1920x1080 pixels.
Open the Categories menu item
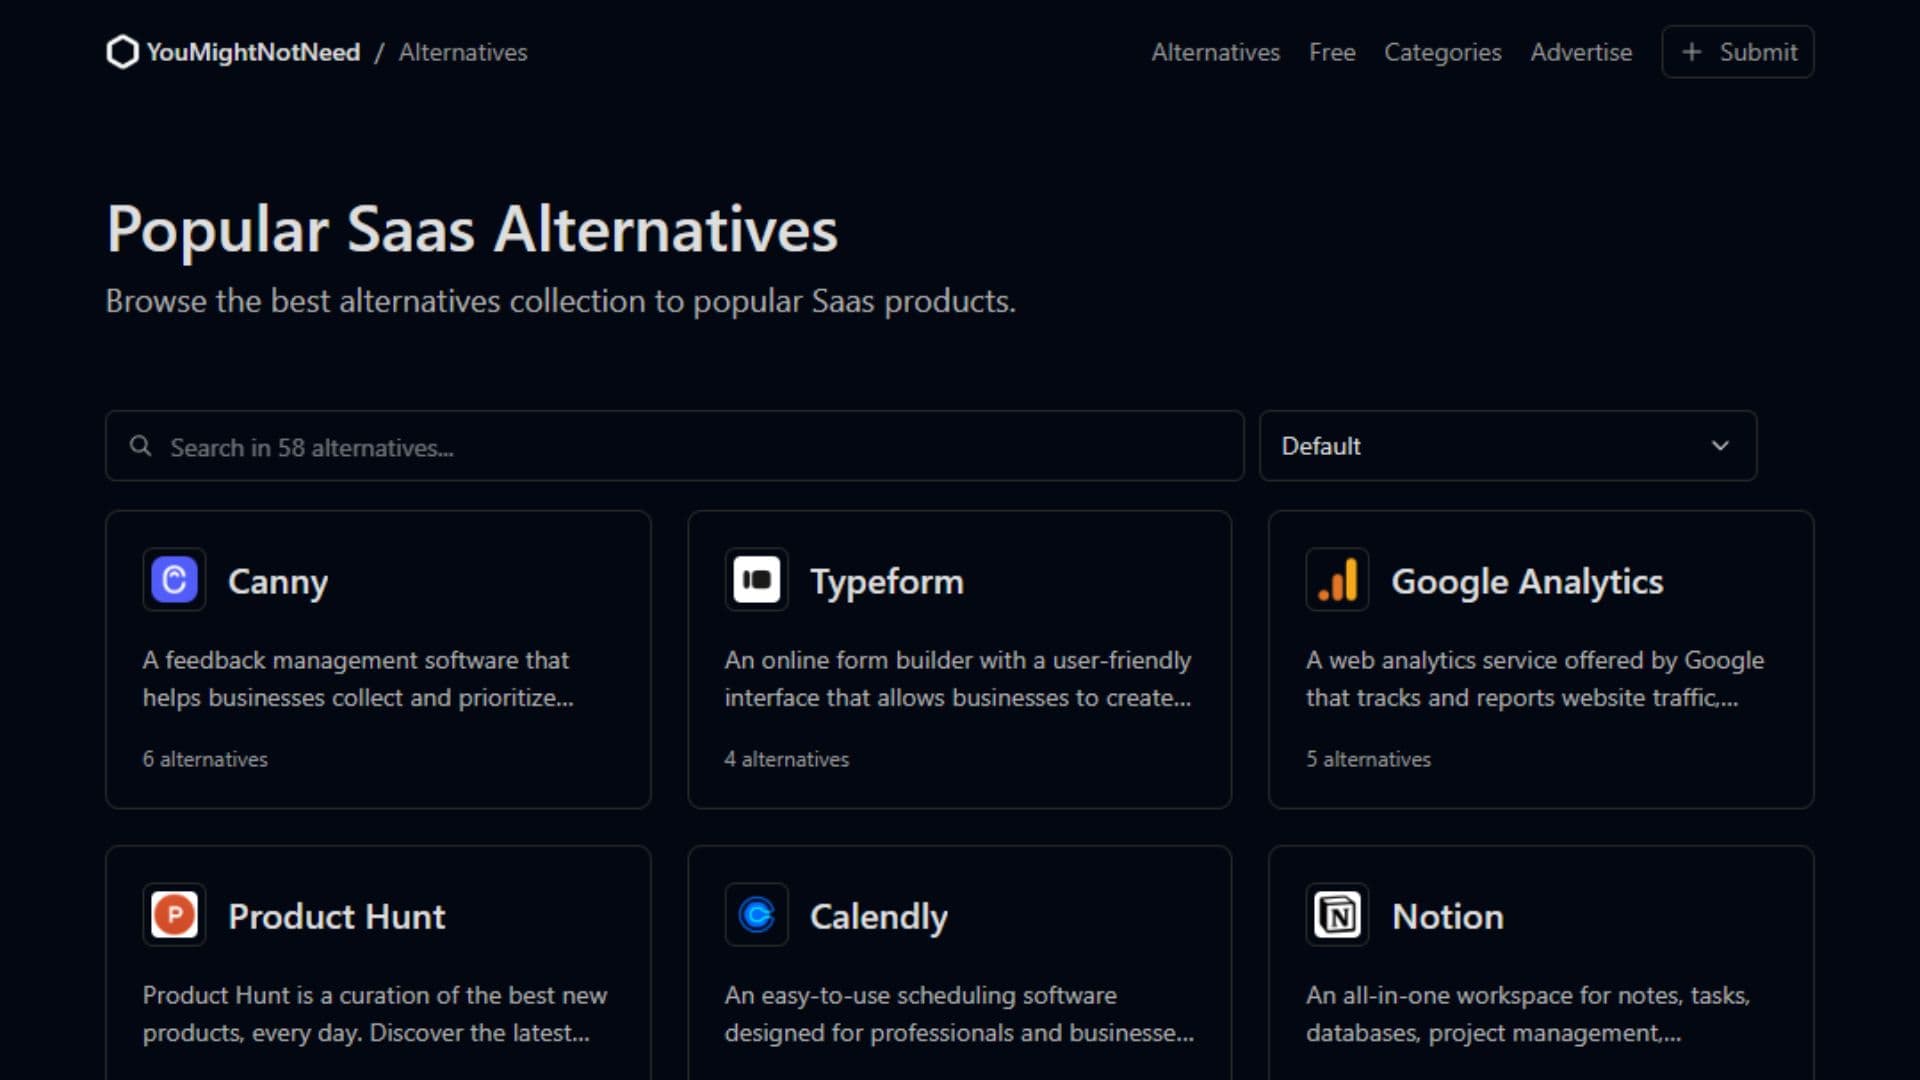click(x=1443, y=52)
